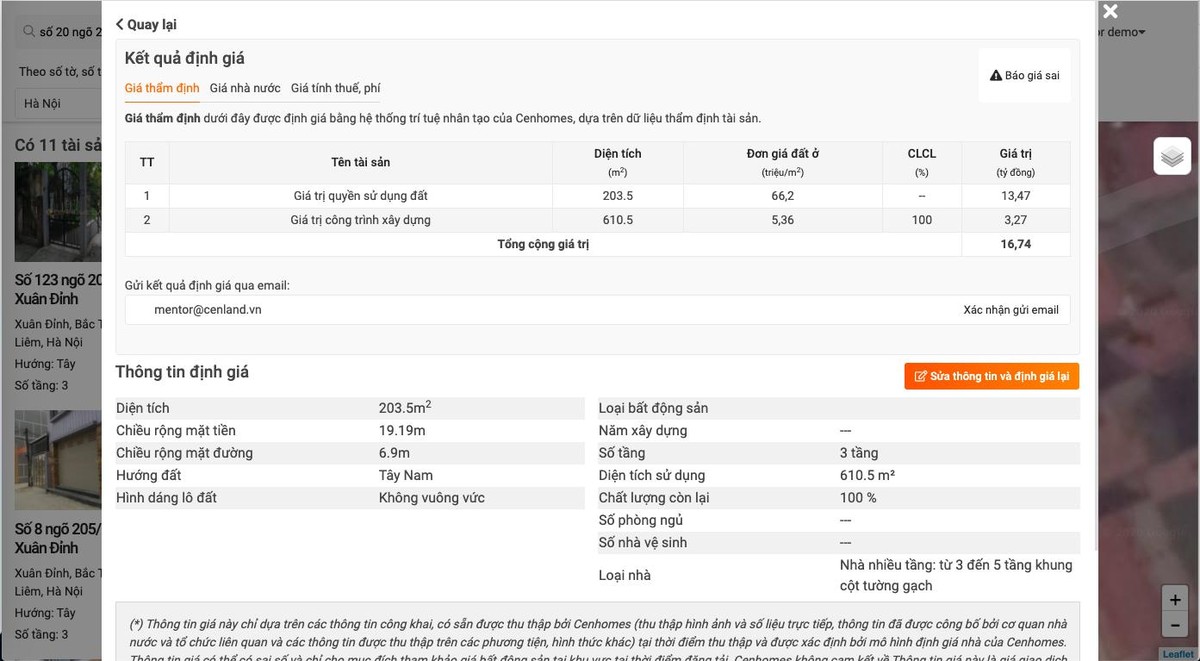Zoom the map in with the plus control
The width and height of the screenshot is (1200, 661).
[1174, 602]
